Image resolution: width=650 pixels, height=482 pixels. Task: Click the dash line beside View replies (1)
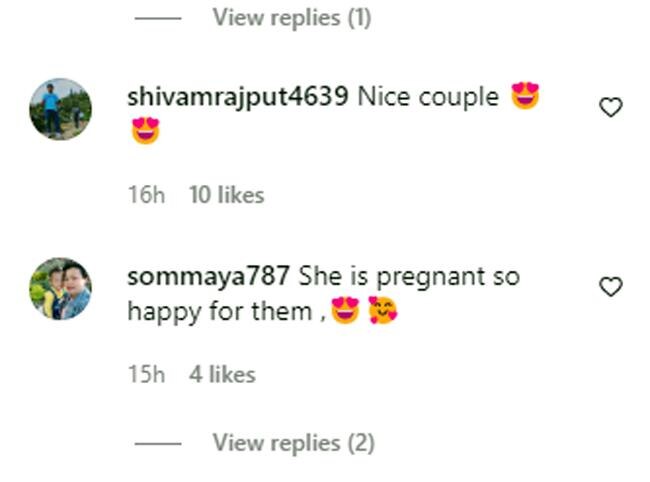158,18
